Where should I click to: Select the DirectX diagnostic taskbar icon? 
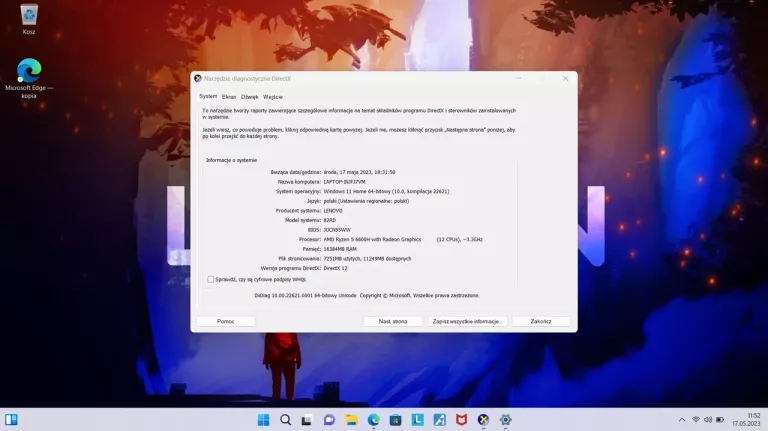483,420
